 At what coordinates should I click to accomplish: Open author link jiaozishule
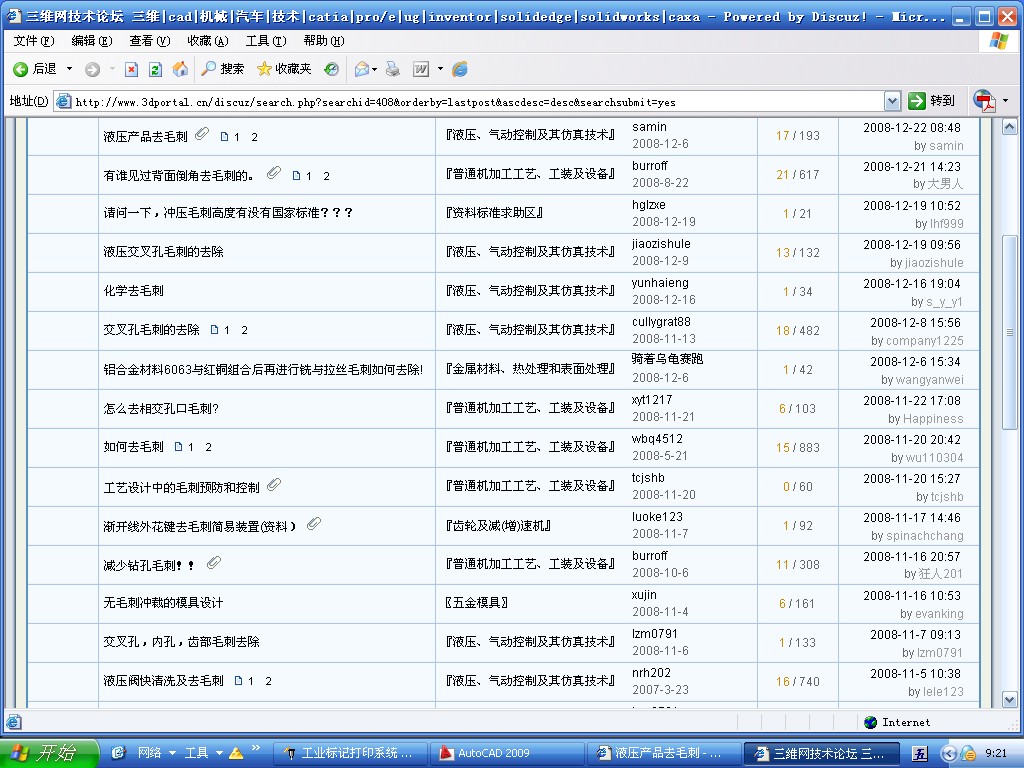pyautogui.click(x=661, y=244)
